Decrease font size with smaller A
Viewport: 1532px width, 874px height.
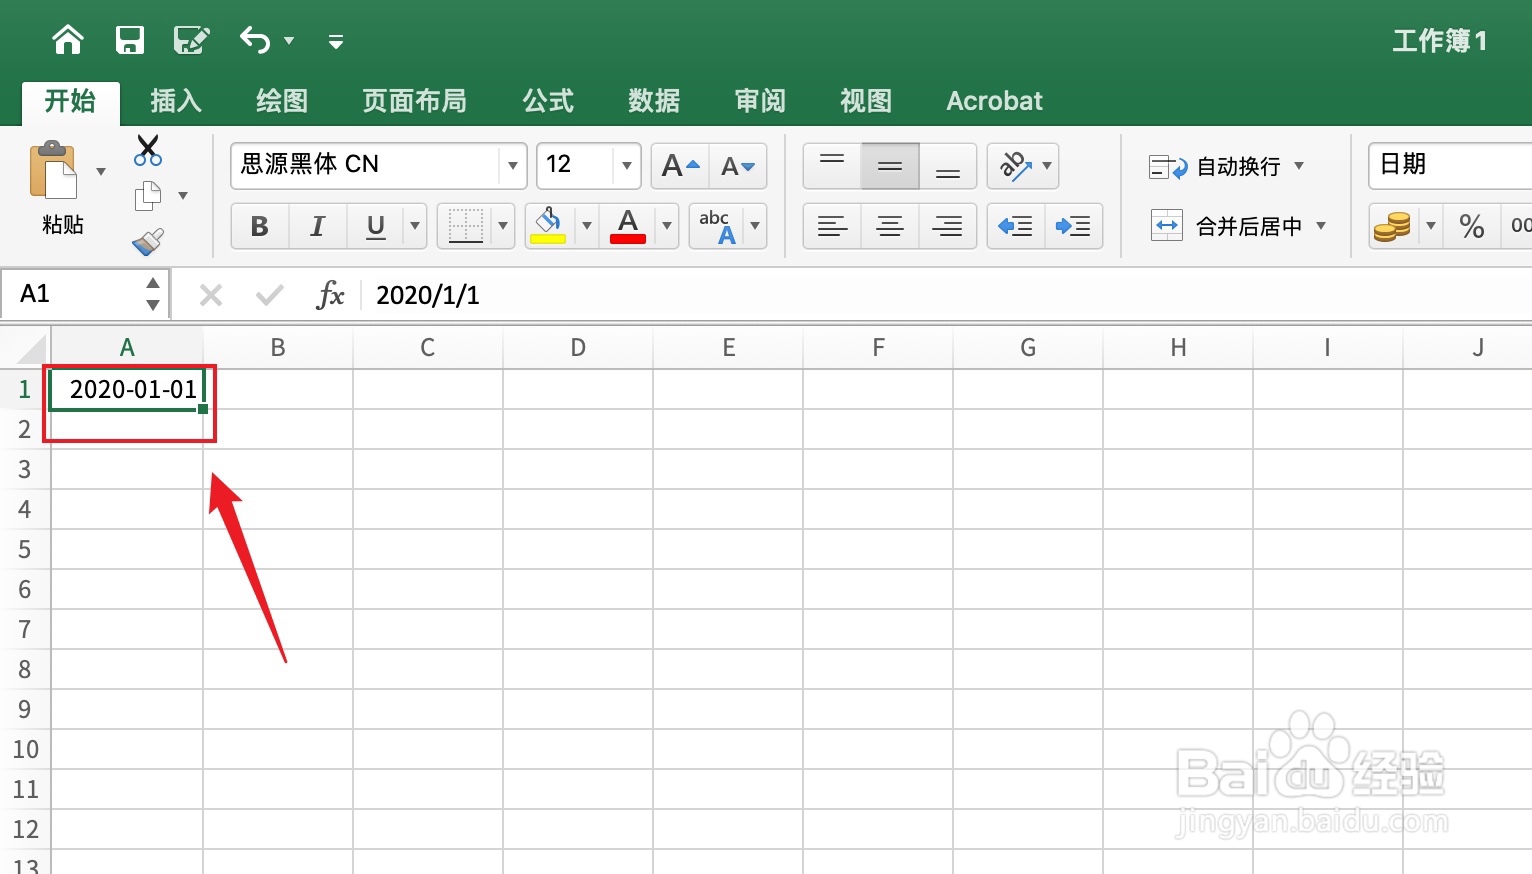click(x=738, y=166)
